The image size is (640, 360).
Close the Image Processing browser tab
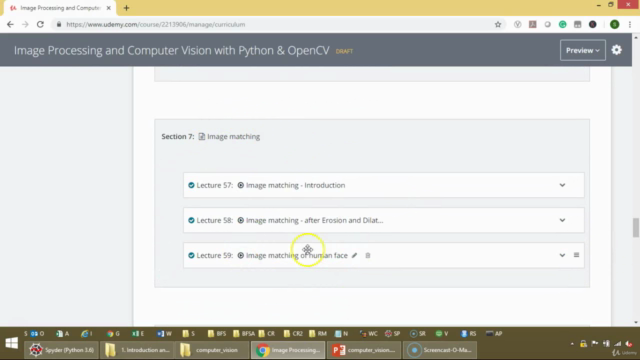pyautogui.click(x=109, y=8)
